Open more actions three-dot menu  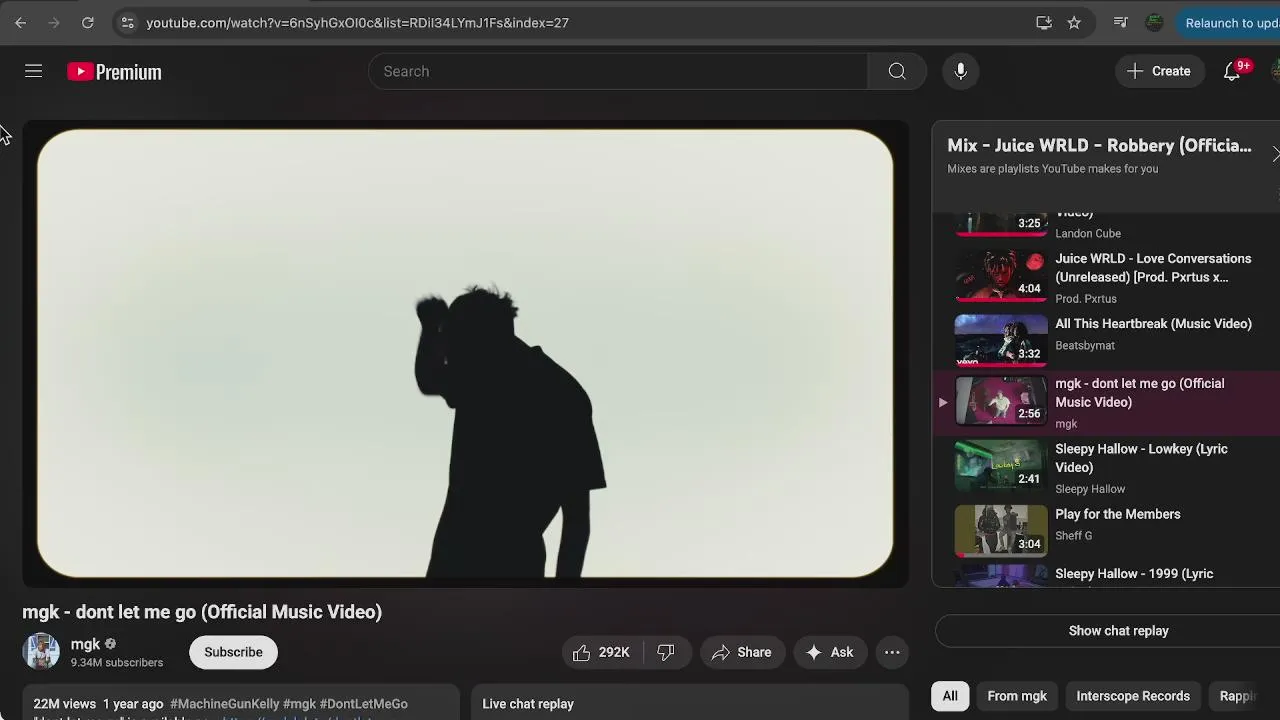click(892, 652)
